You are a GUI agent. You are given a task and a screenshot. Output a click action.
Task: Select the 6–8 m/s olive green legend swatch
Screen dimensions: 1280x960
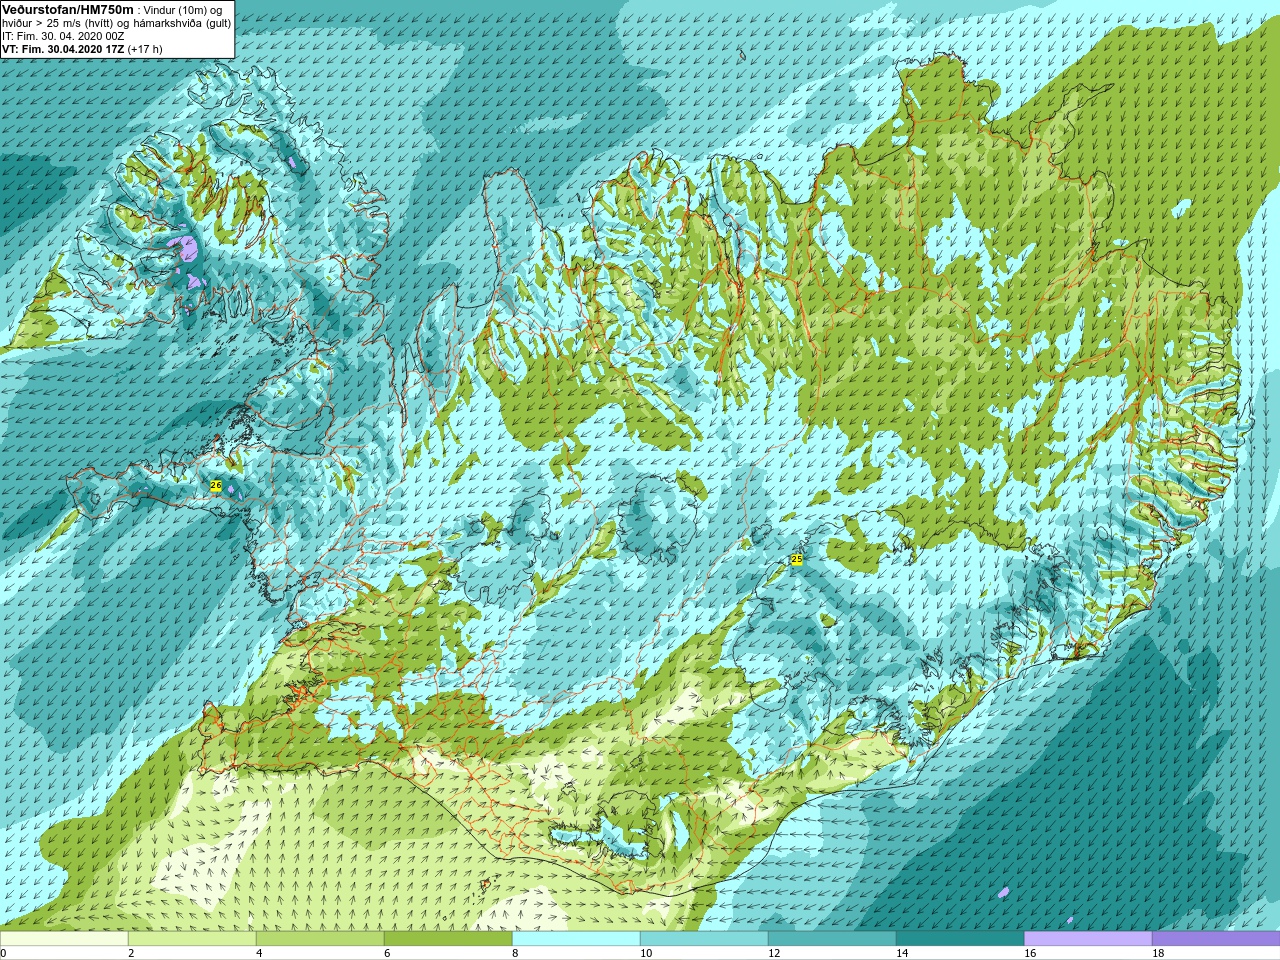(x=448, y=939)
